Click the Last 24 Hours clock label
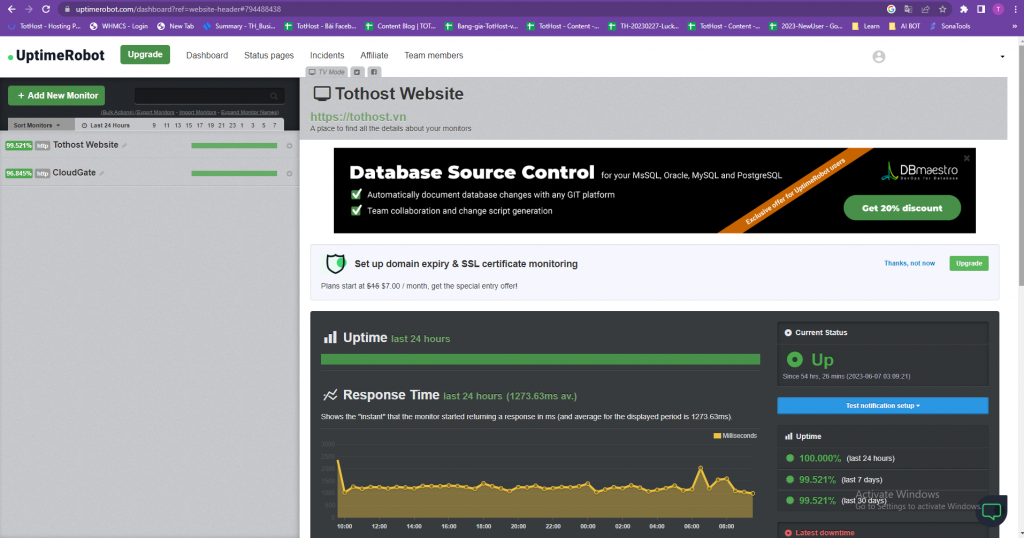 106,125
